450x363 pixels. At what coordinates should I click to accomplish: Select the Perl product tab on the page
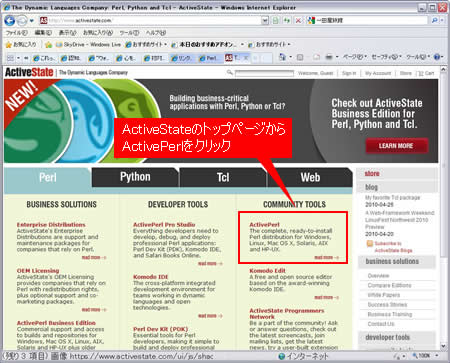tap(48, 177)
